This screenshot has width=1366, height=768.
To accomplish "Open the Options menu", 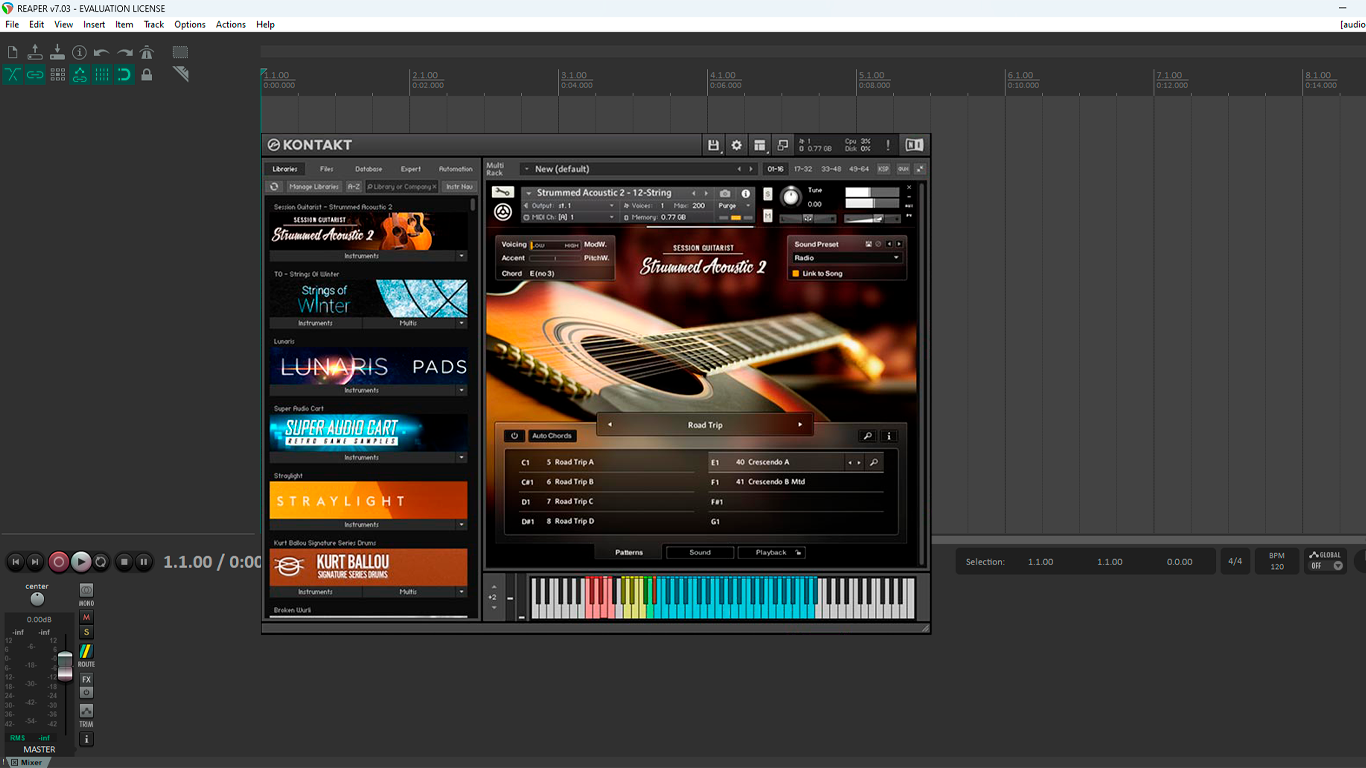I will 190,24.
